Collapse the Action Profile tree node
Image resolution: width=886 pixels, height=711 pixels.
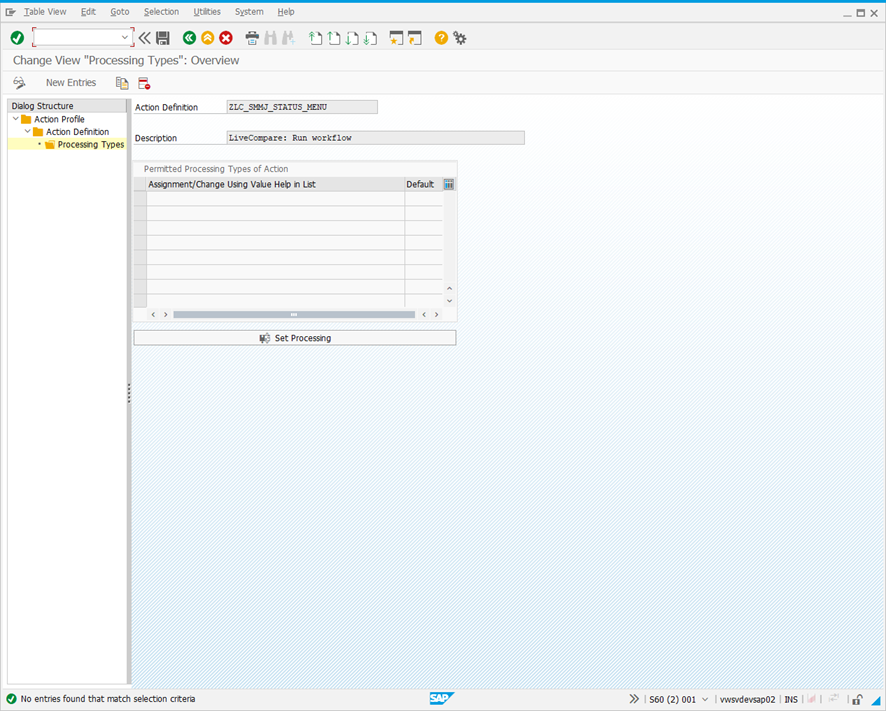point(16,119)
